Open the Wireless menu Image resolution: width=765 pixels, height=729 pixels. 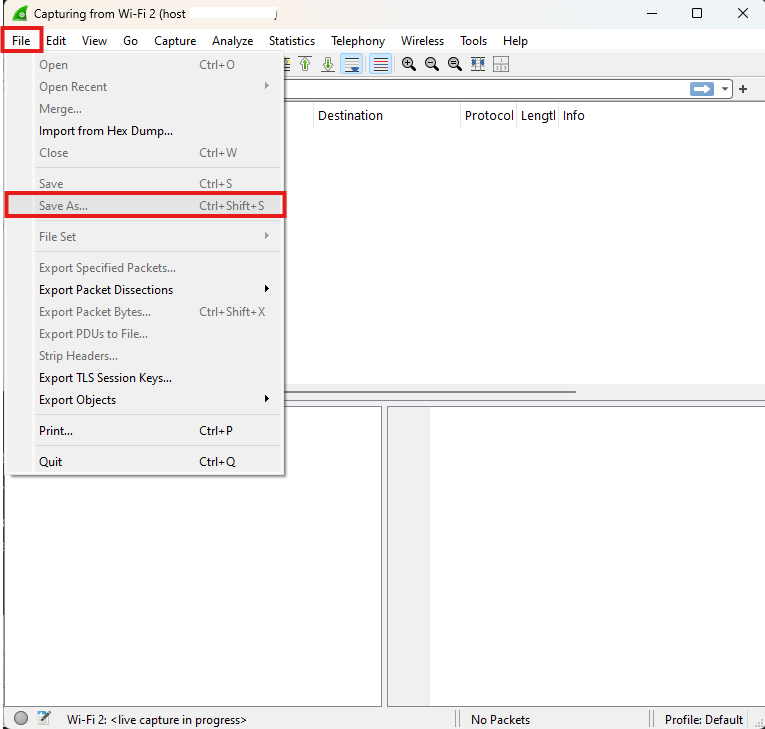[x=423, y=40]
